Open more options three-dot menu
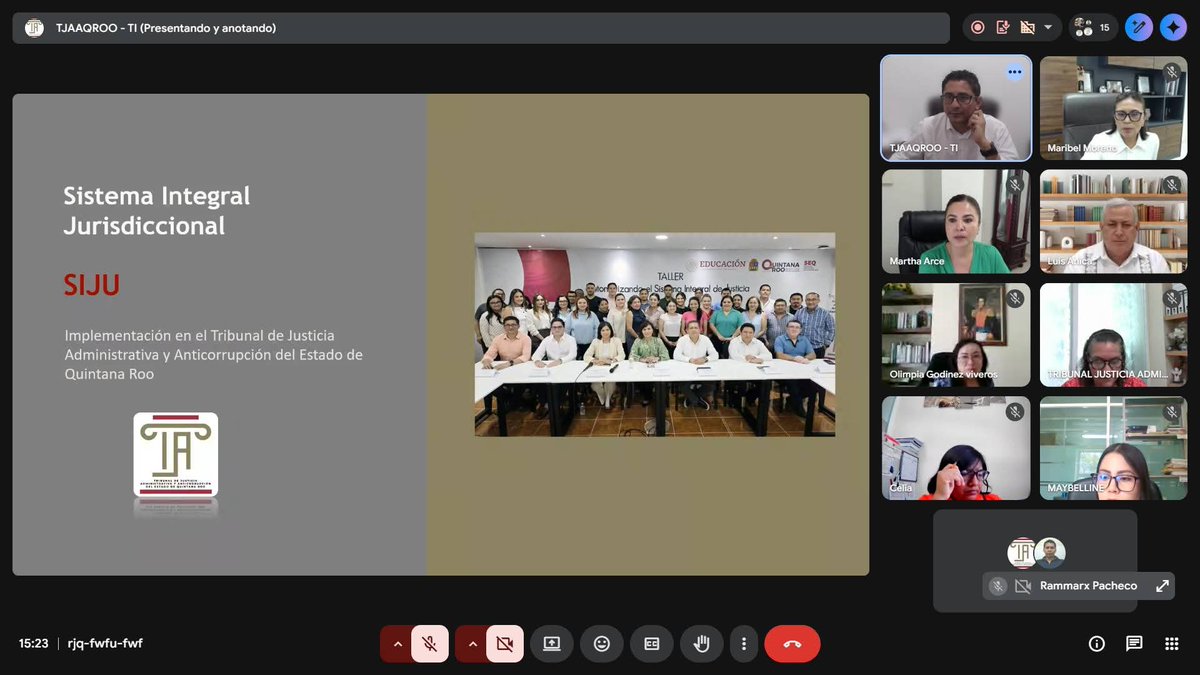1200x675 pixels. 744,644
